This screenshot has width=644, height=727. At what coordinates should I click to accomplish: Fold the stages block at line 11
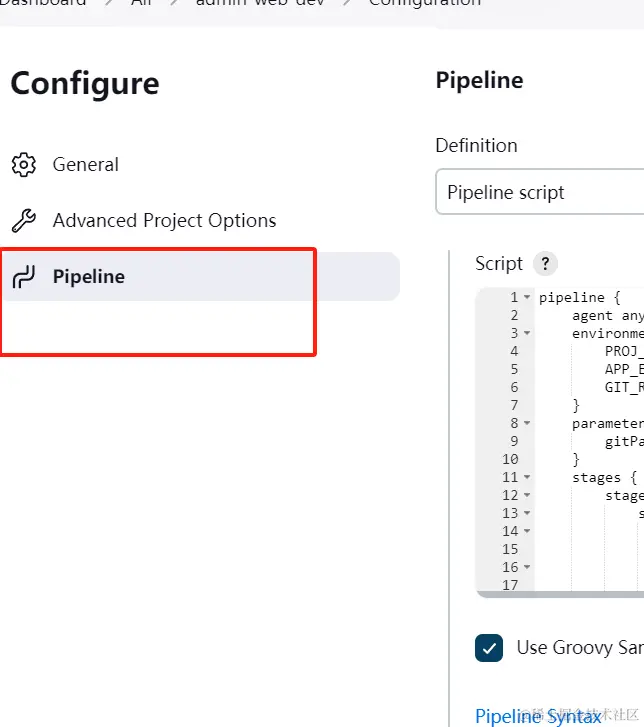click(527, 478)
